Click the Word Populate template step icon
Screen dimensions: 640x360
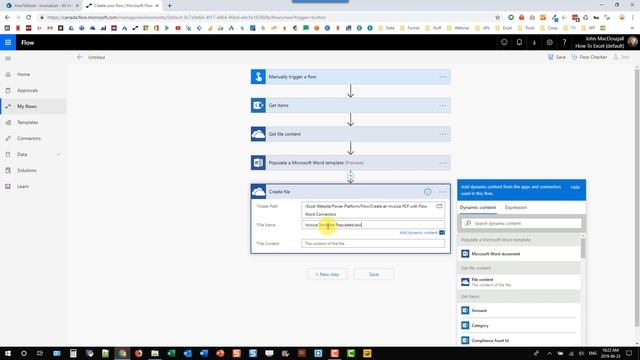tap(258, 162)
